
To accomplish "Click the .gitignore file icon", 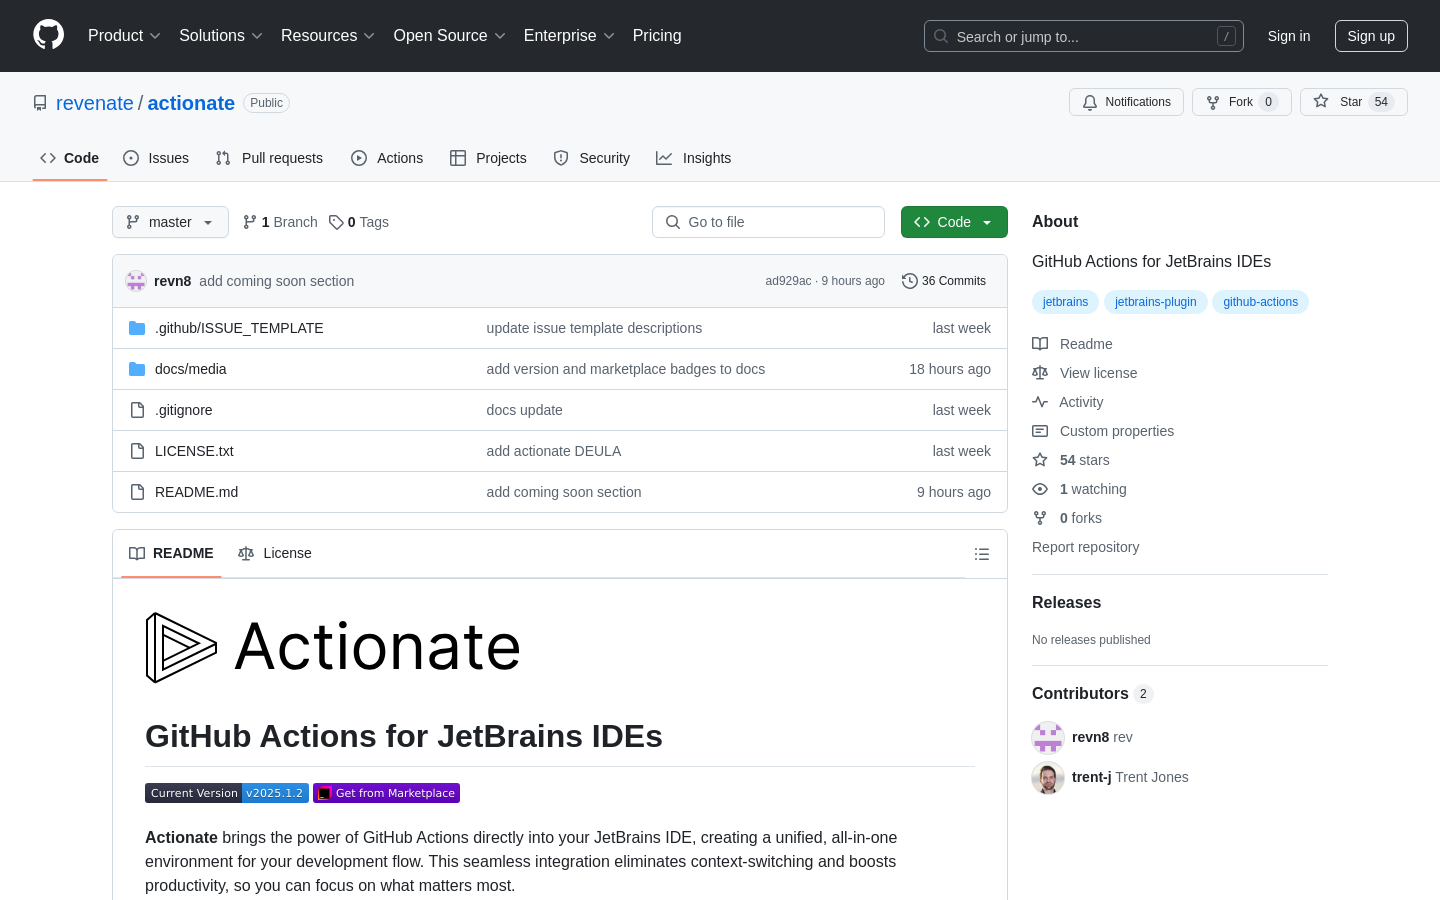I will (137, 410).
